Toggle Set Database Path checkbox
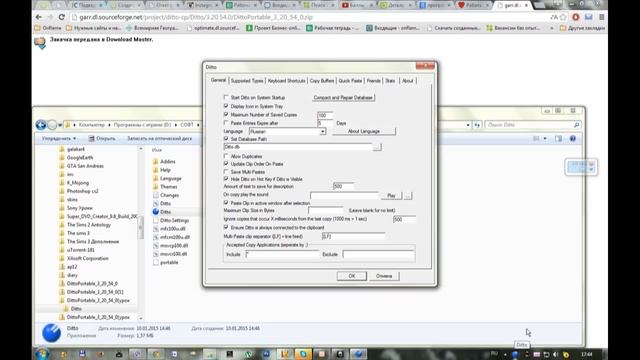This screenshot has width=640, height=360. pos(226,139)
